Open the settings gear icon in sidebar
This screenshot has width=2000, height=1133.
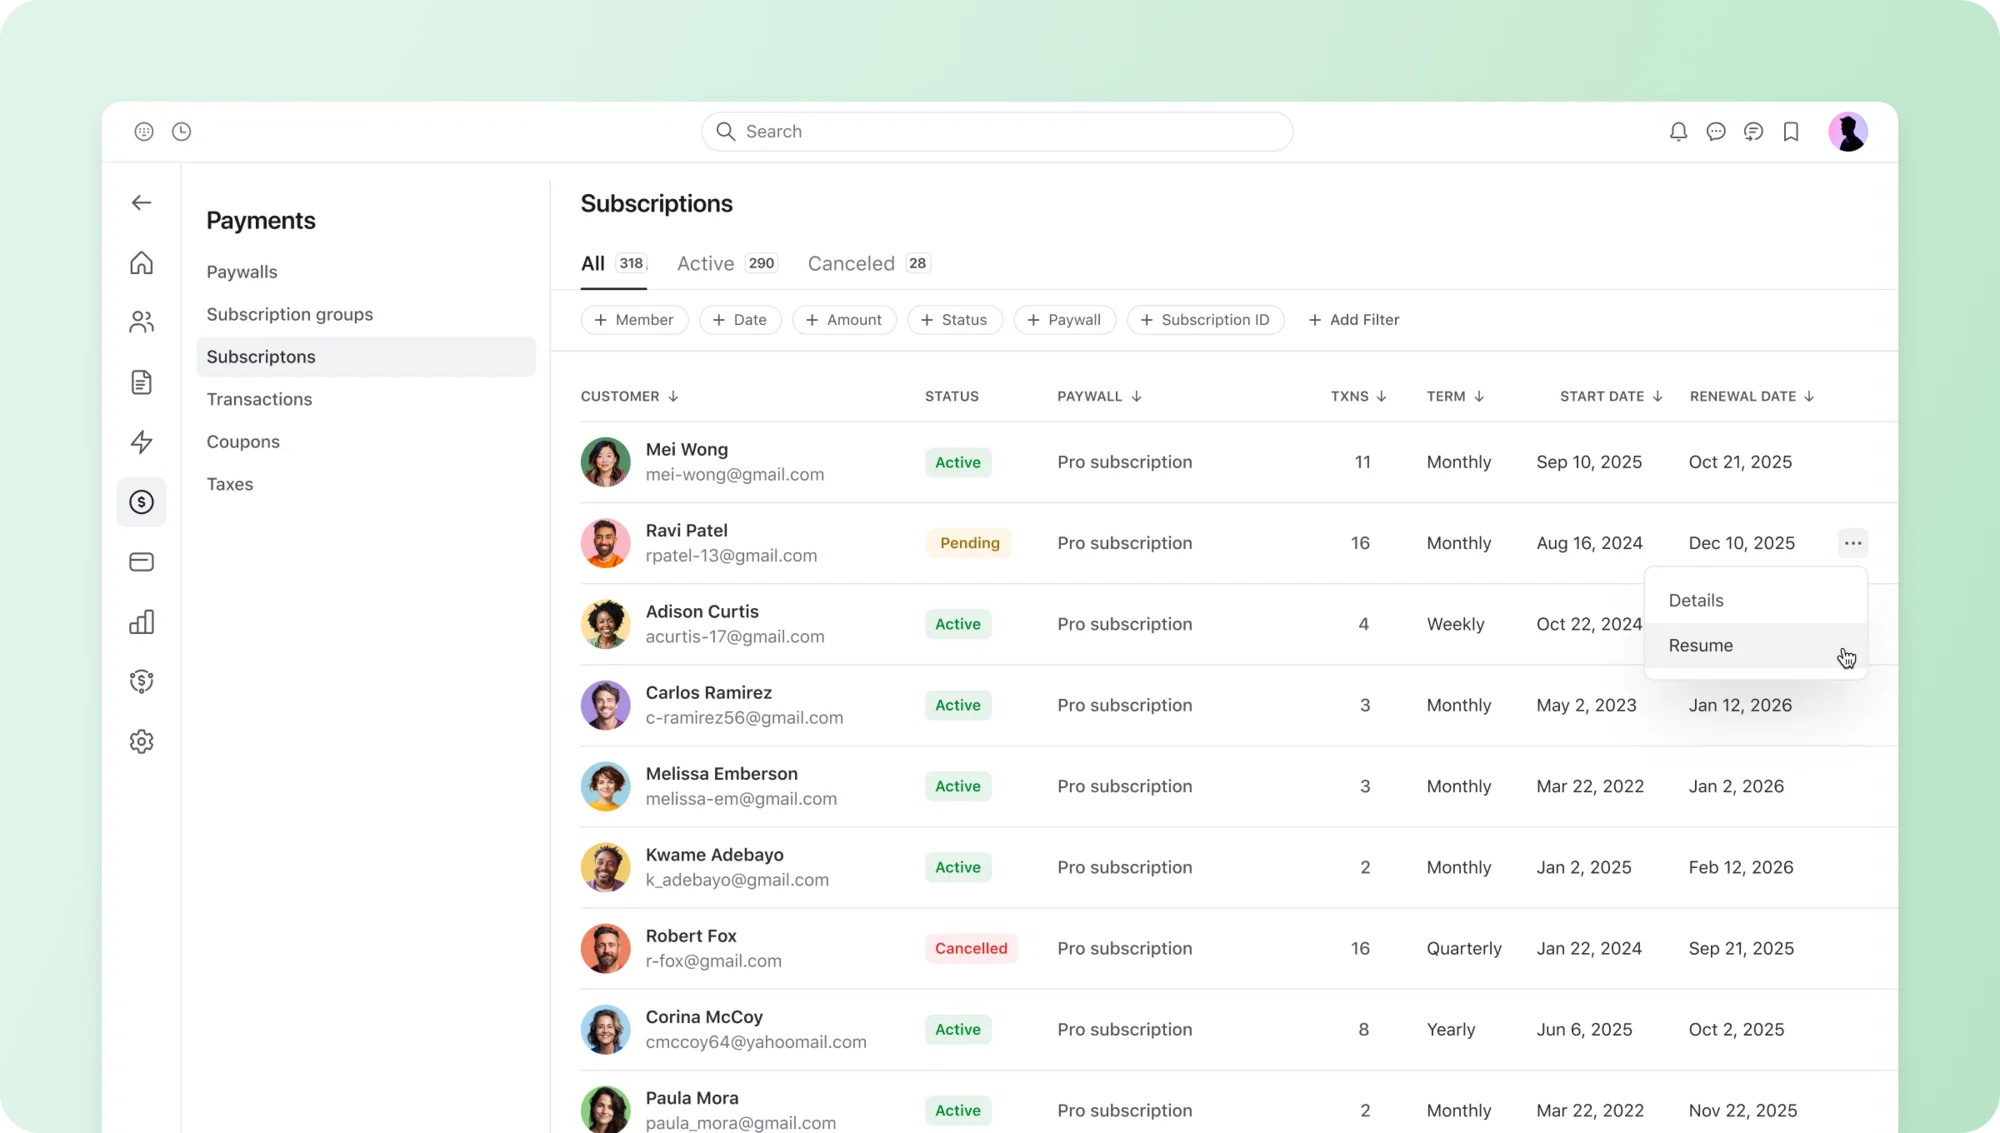click(141, 742)
